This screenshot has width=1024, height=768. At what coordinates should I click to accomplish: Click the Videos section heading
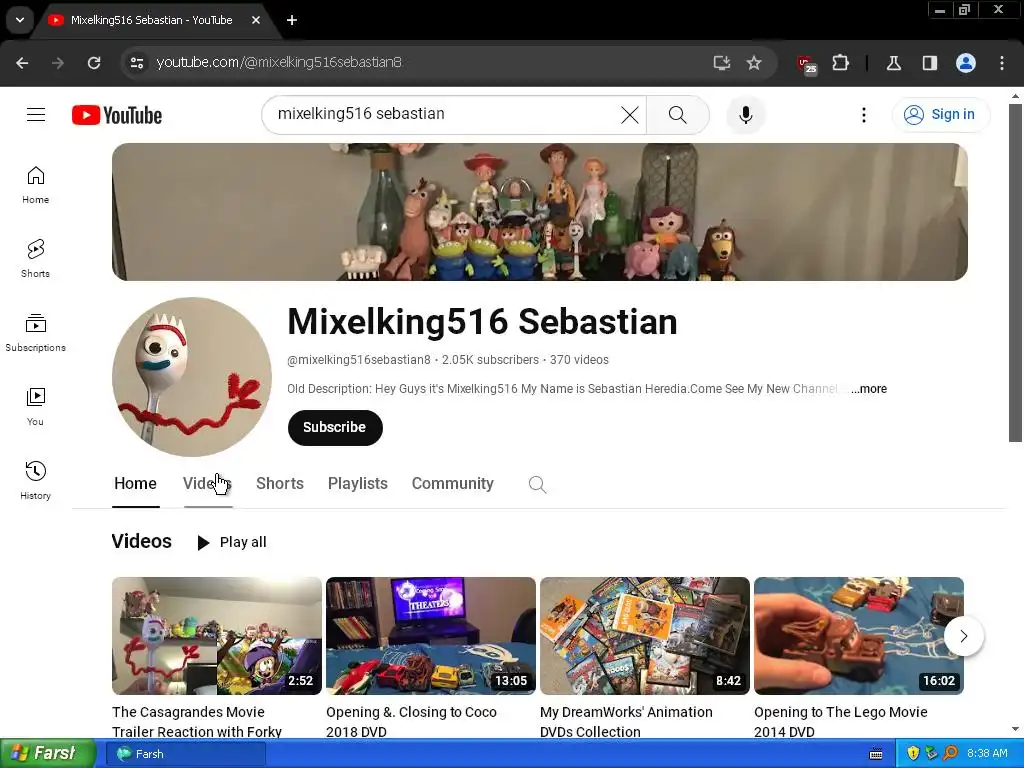tap(142, 541)
